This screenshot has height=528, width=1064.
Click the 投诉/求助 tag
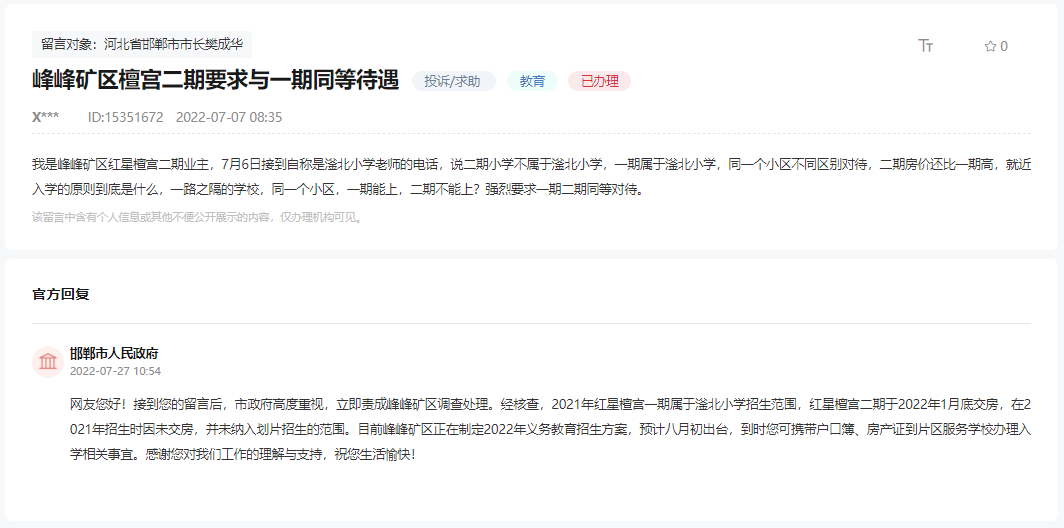pyautogui.click(x=453, y=81)
